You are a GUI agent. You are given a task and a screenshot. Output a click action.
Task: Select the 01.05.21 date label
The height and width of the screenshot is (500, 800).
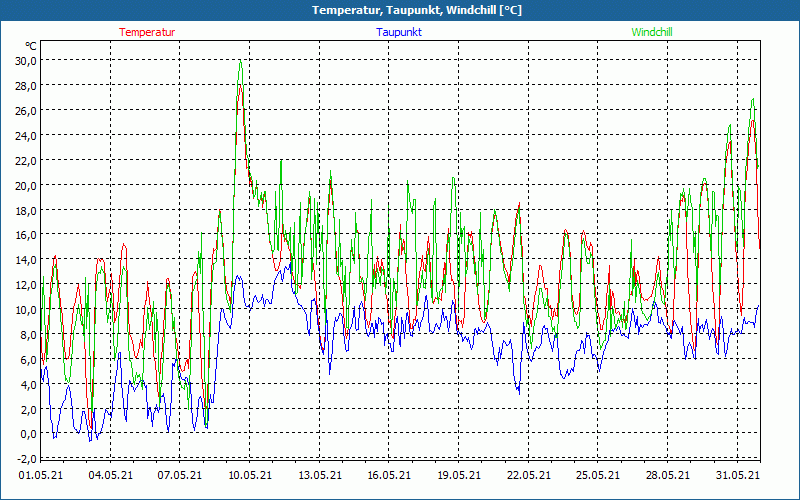41,476
